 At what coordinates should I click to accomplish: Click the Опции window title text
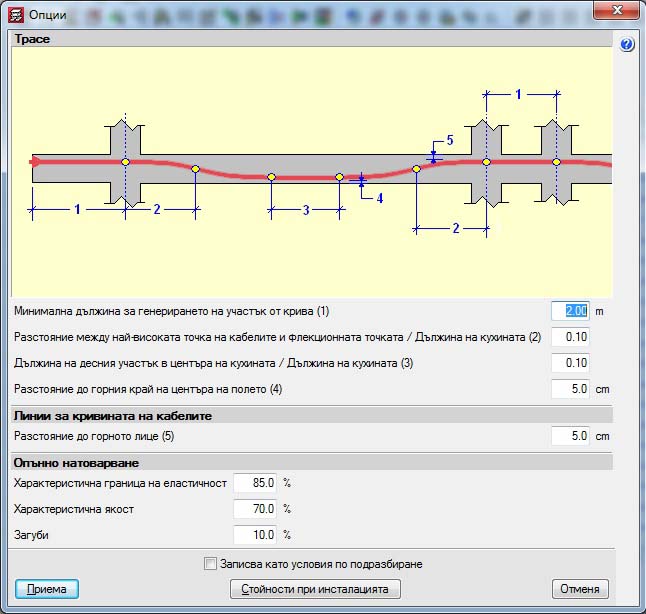[x=47, y=15]
